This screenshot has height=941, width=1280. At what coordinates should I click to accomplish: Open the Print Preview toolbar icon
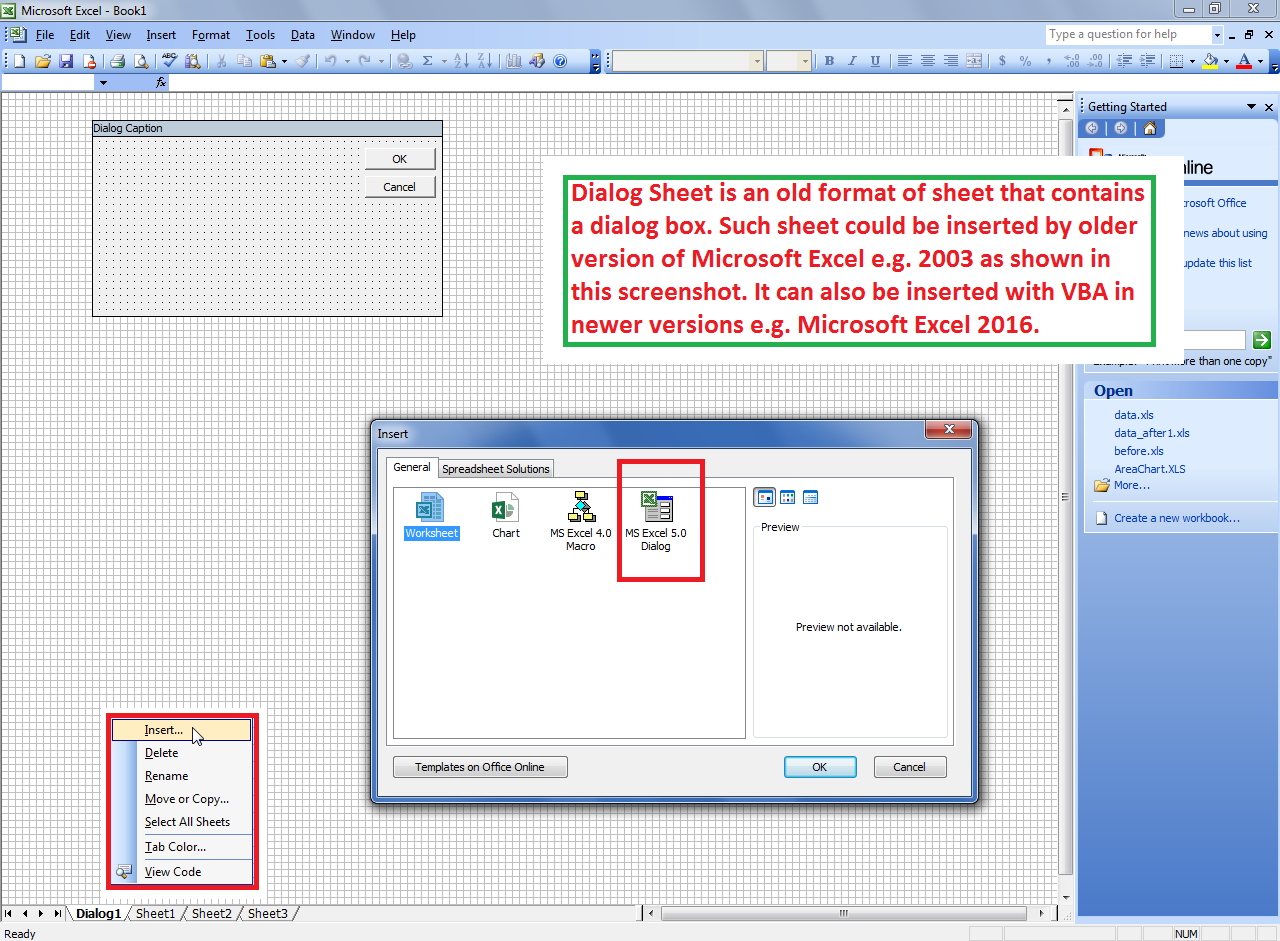click(140, 61)
